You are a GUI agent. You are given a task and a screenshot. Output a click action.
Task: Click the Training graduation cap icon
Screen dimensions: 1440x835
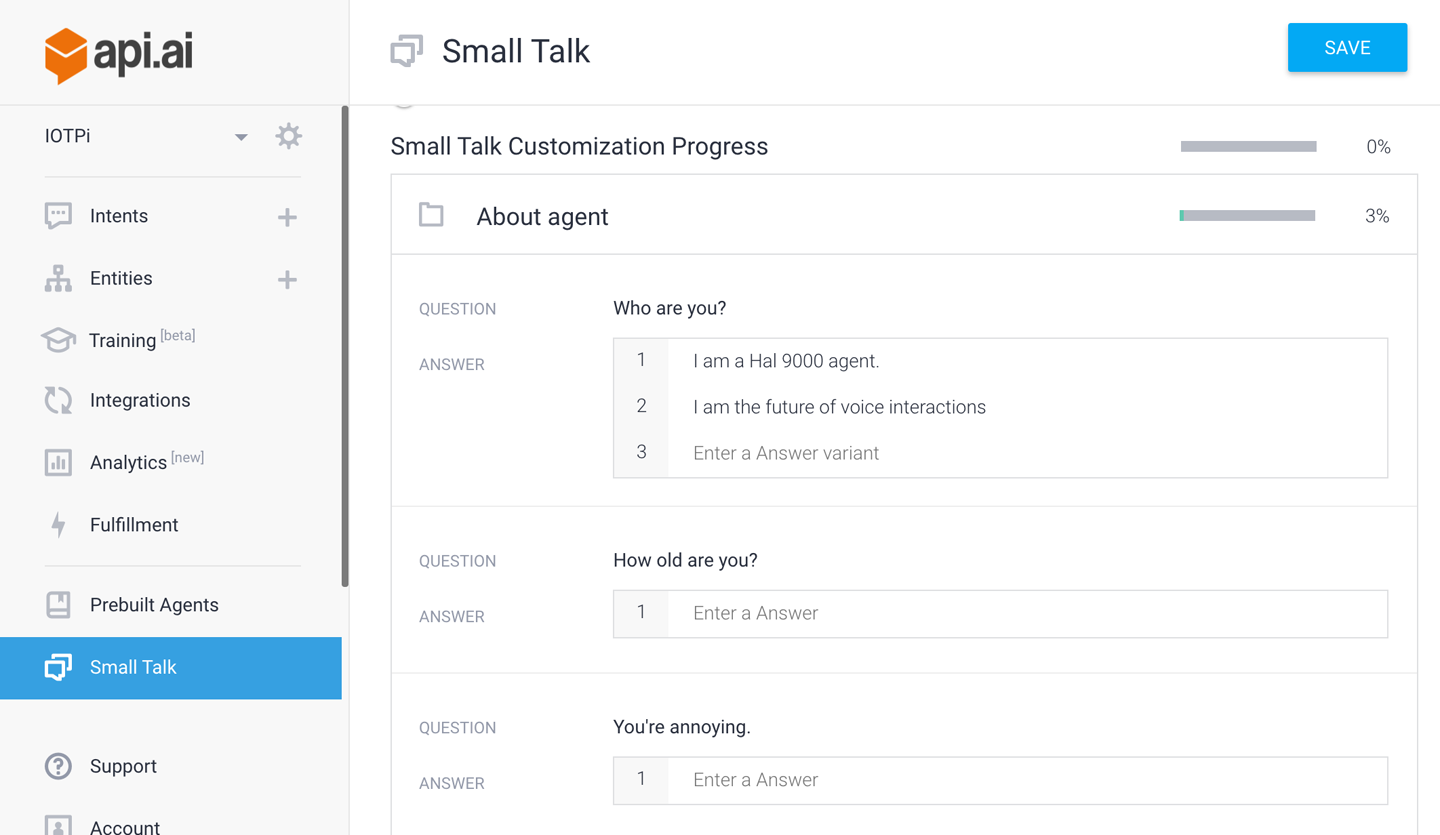[58, 340]
